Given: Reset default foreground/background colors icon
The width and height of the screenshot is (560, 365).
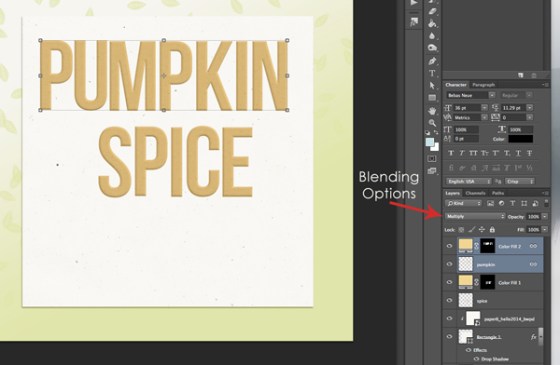Looking at the screenshot, I should click(428, 132).
